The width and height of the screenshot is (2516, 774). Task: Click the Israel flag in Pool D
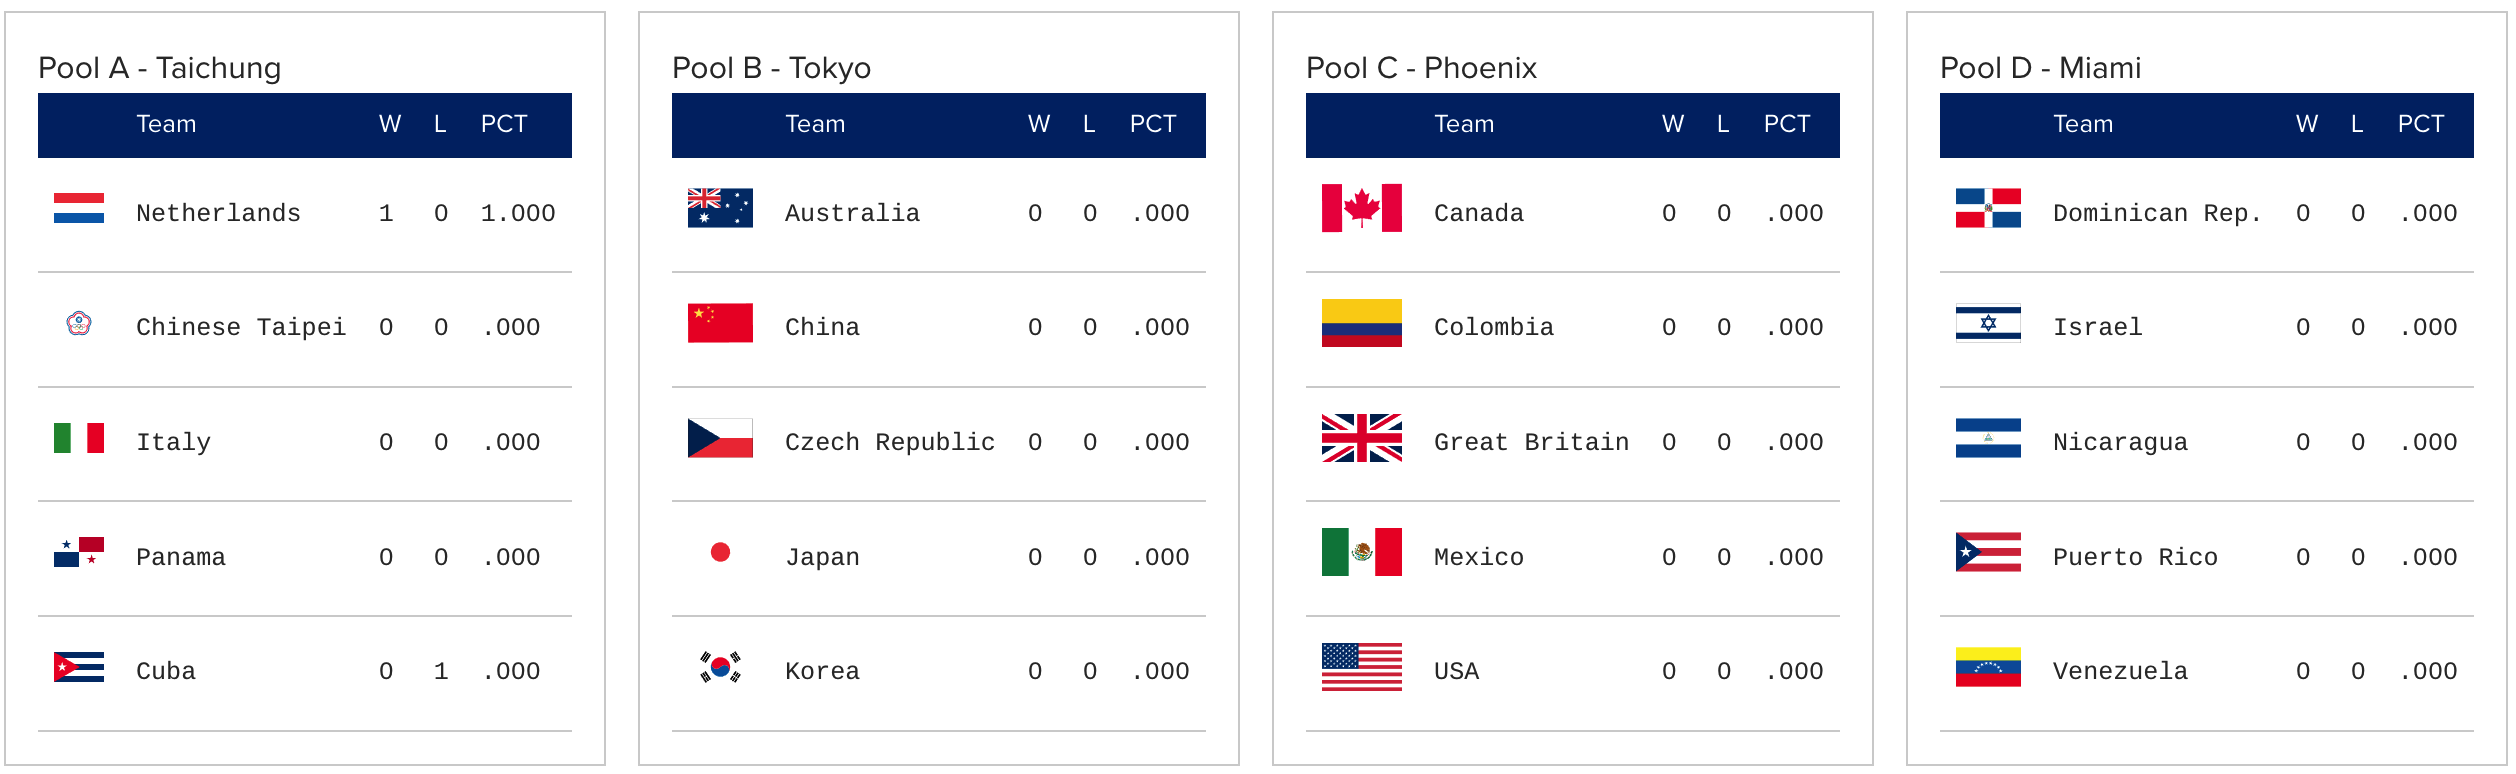pyautogui.click(x=1988, y=323)
